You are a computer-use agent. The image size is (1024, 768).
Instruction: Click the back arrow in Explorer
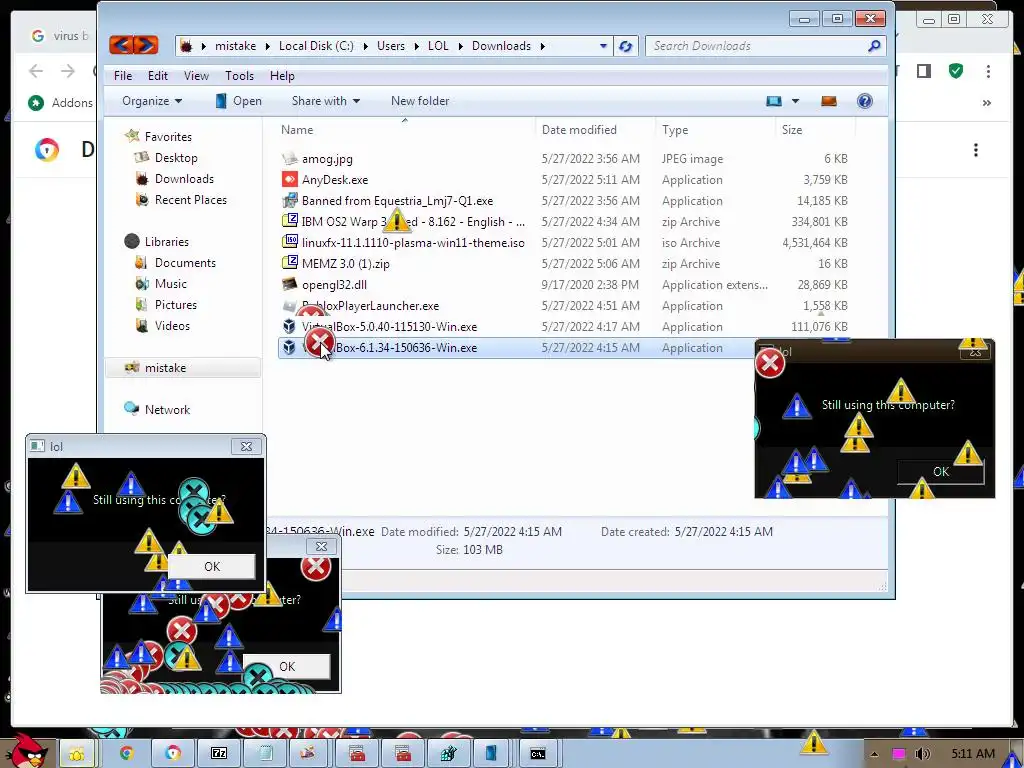click(x=121, y=45)
